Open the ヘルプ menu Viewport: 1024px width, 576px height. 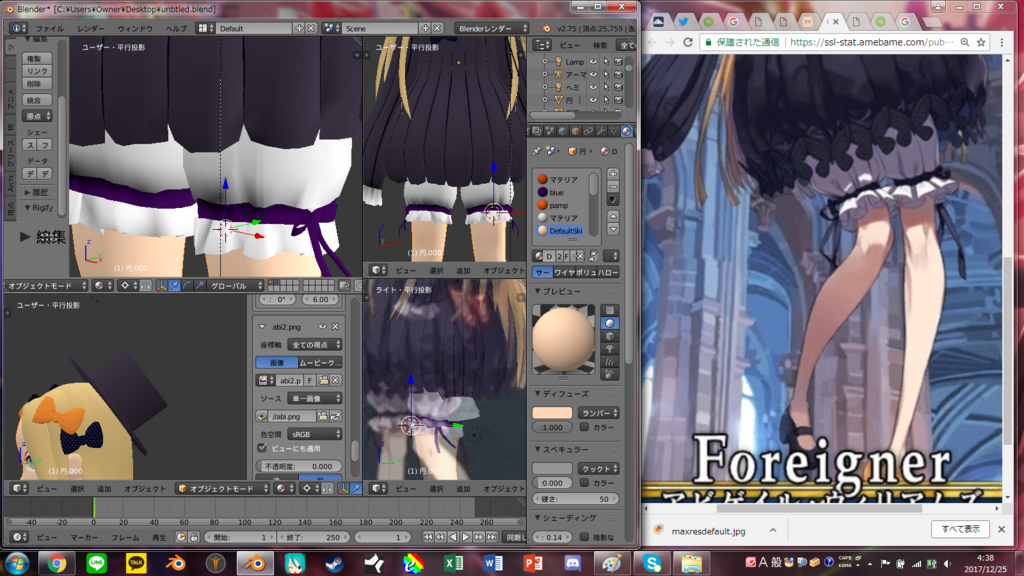pos(176,29)
